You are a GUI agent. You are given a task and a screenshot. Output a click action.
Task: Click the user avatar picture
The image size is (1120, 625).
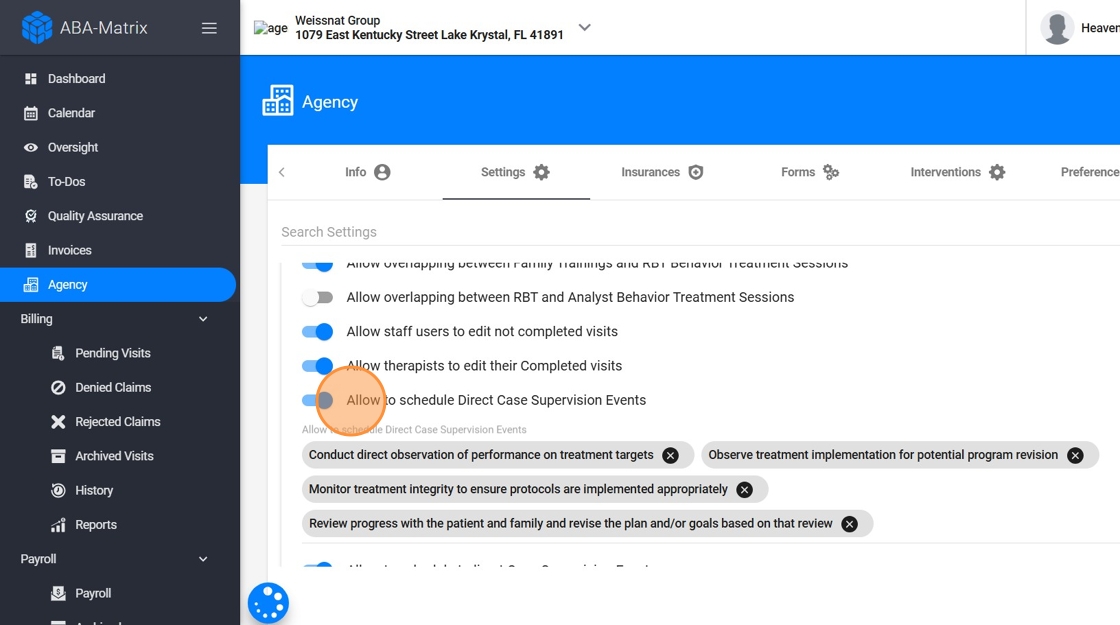pyautogui.click(x=1057, y=28)
